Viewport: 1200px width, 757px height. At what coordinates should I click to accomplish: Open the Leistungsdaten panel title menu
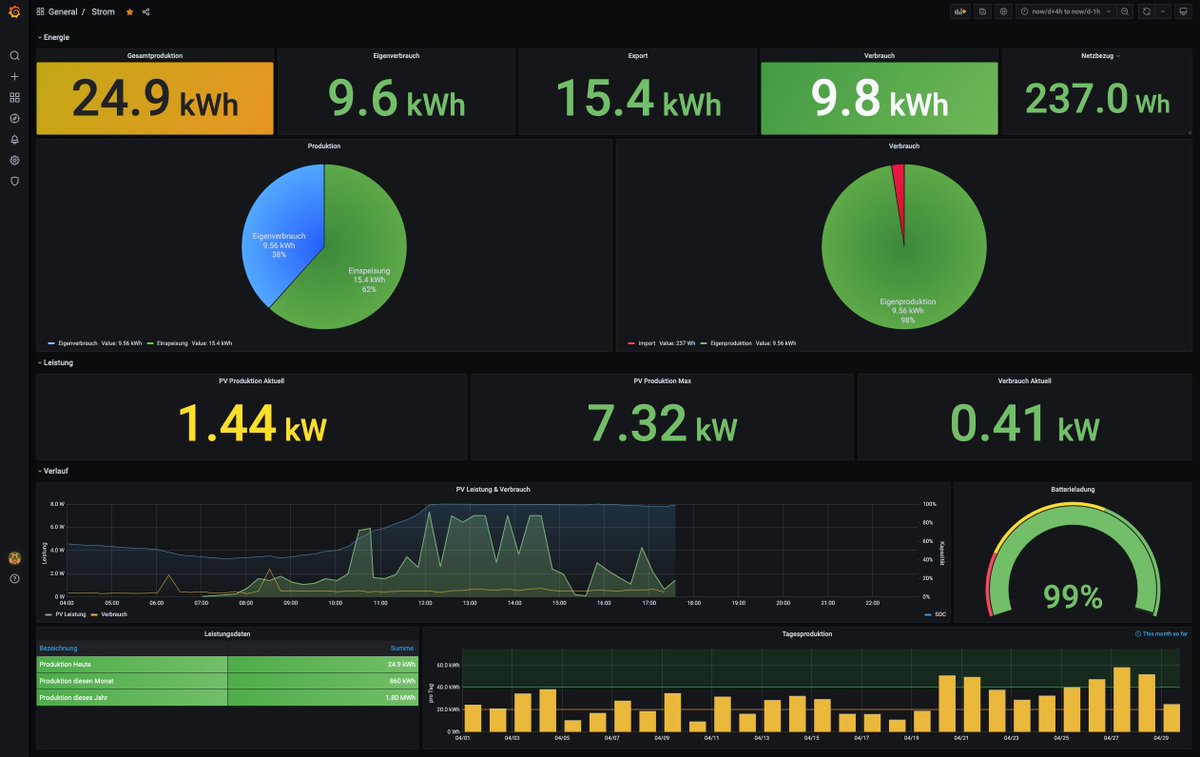pyautogui.click(x=227, y=634)
